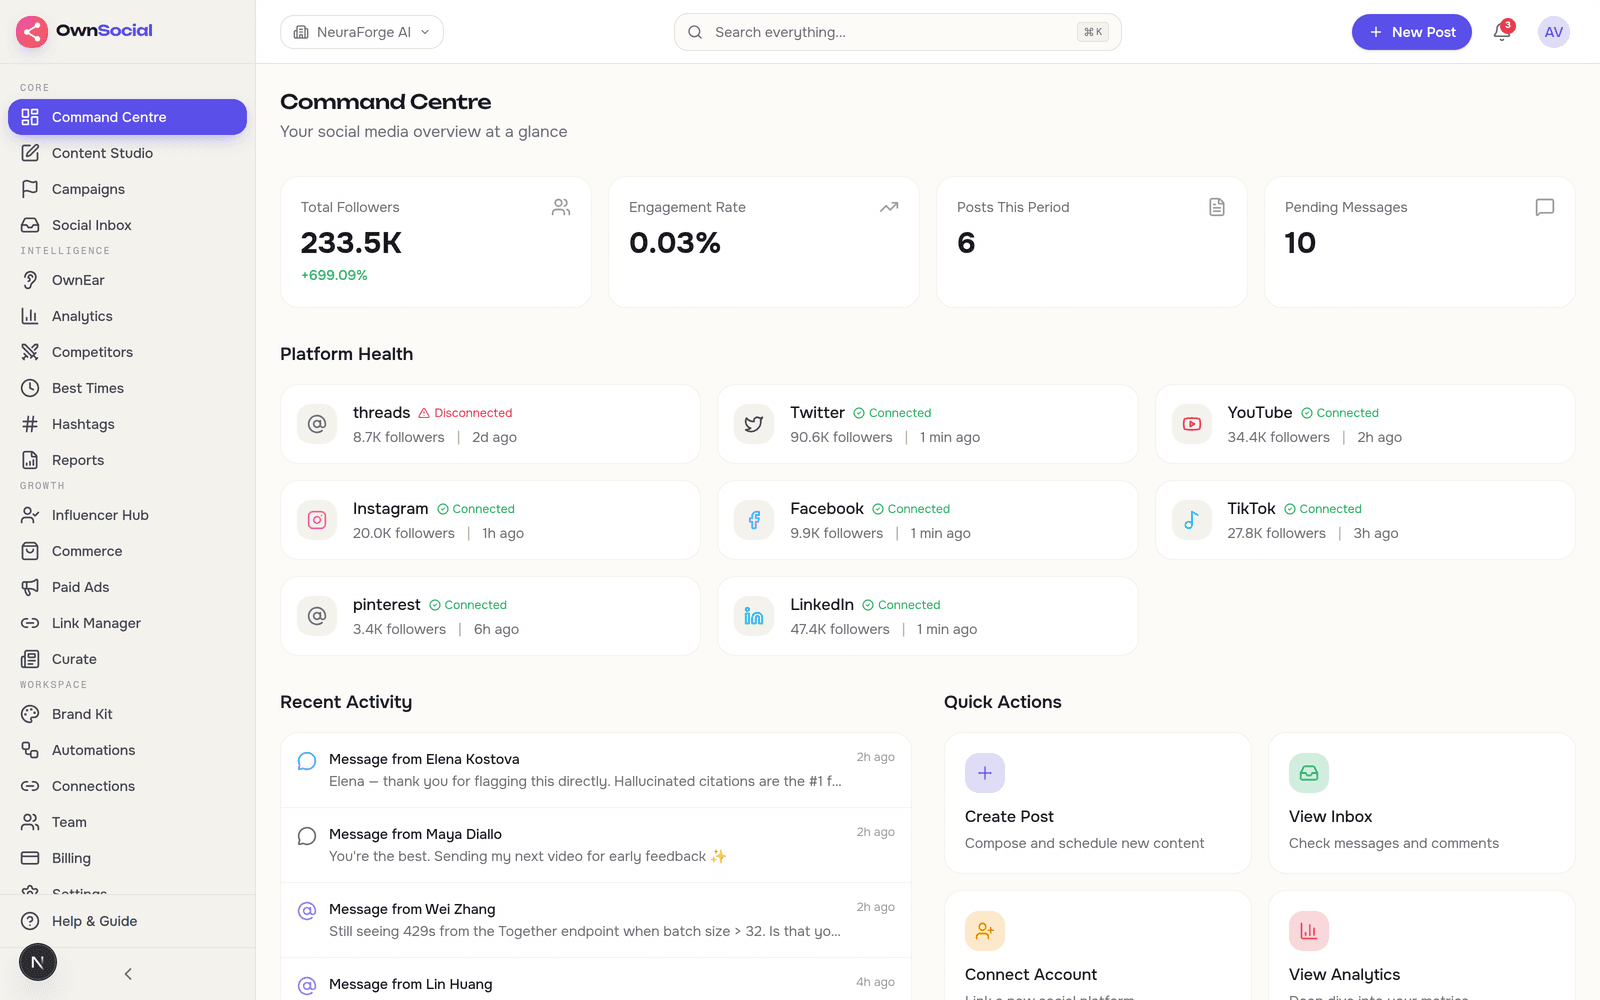This screenshot has width=1600, height=1000.
Task: Click the LinkedIn platform icon
Action: pyautogui.click(x=754, y=616)
